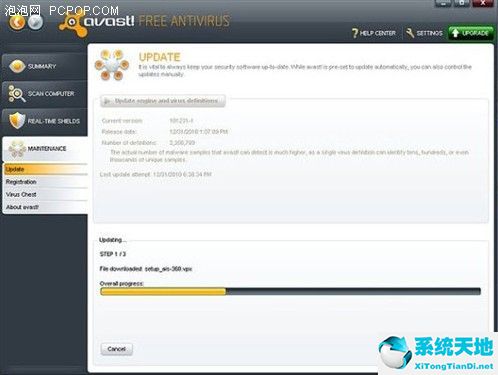The image size is (498, 375).
Task: Click the Updating... status label
Action: (x=113, y=240)
